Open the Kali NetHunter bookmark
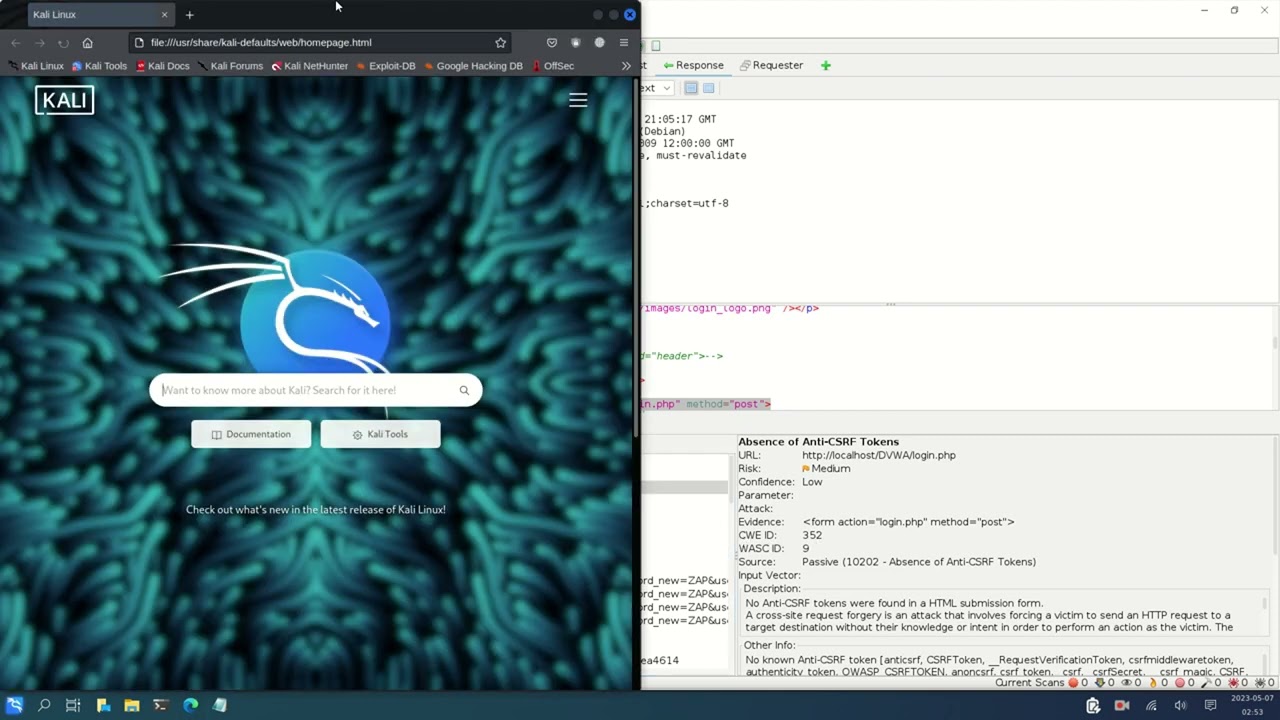This screenshot has width=1280, height=720. (309, 66)
